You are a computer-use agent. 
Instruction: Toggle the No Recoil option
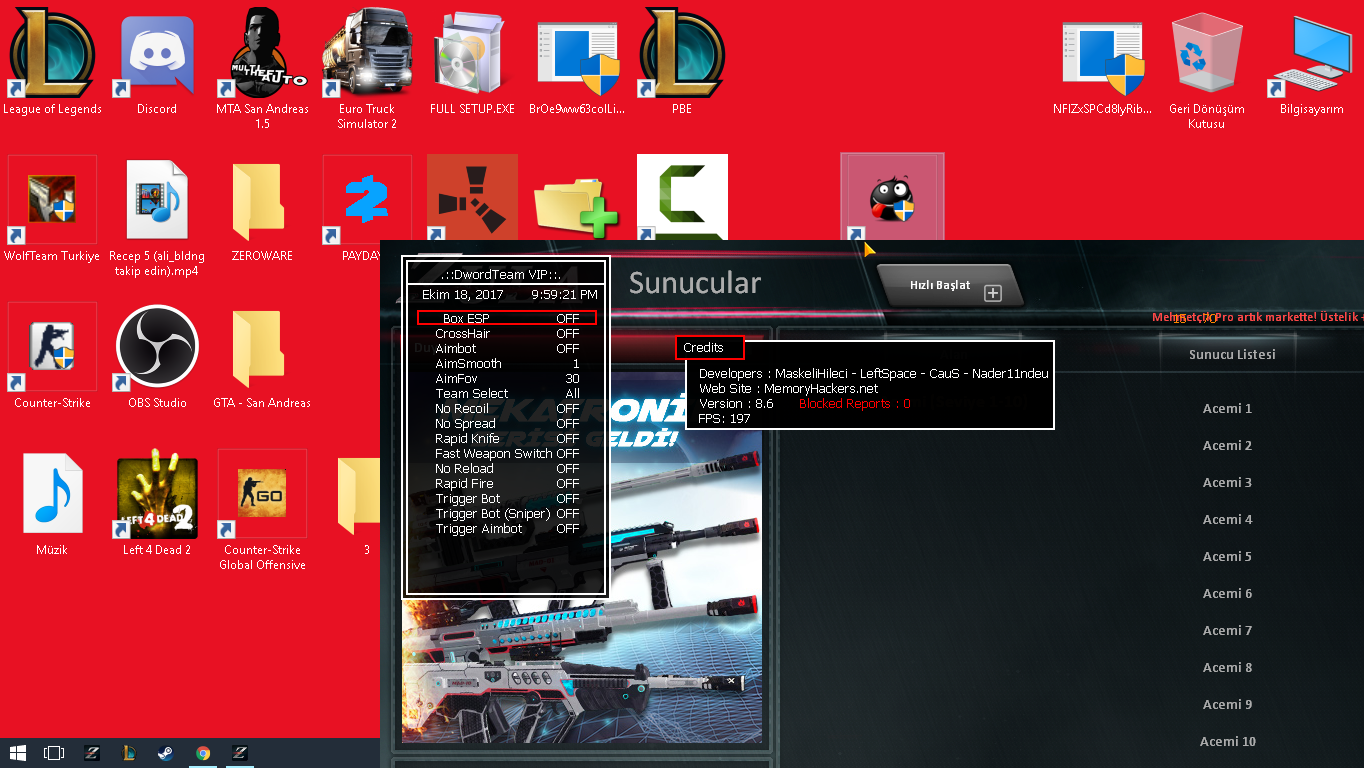(x=507, y=408)
